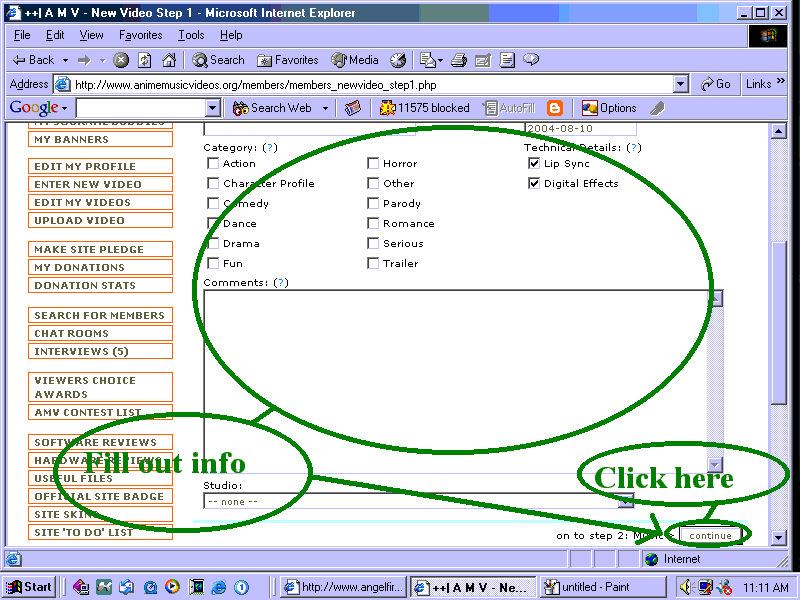Go to the Home page icon
The width and height of the screenshot is (800, 600).
169,60
